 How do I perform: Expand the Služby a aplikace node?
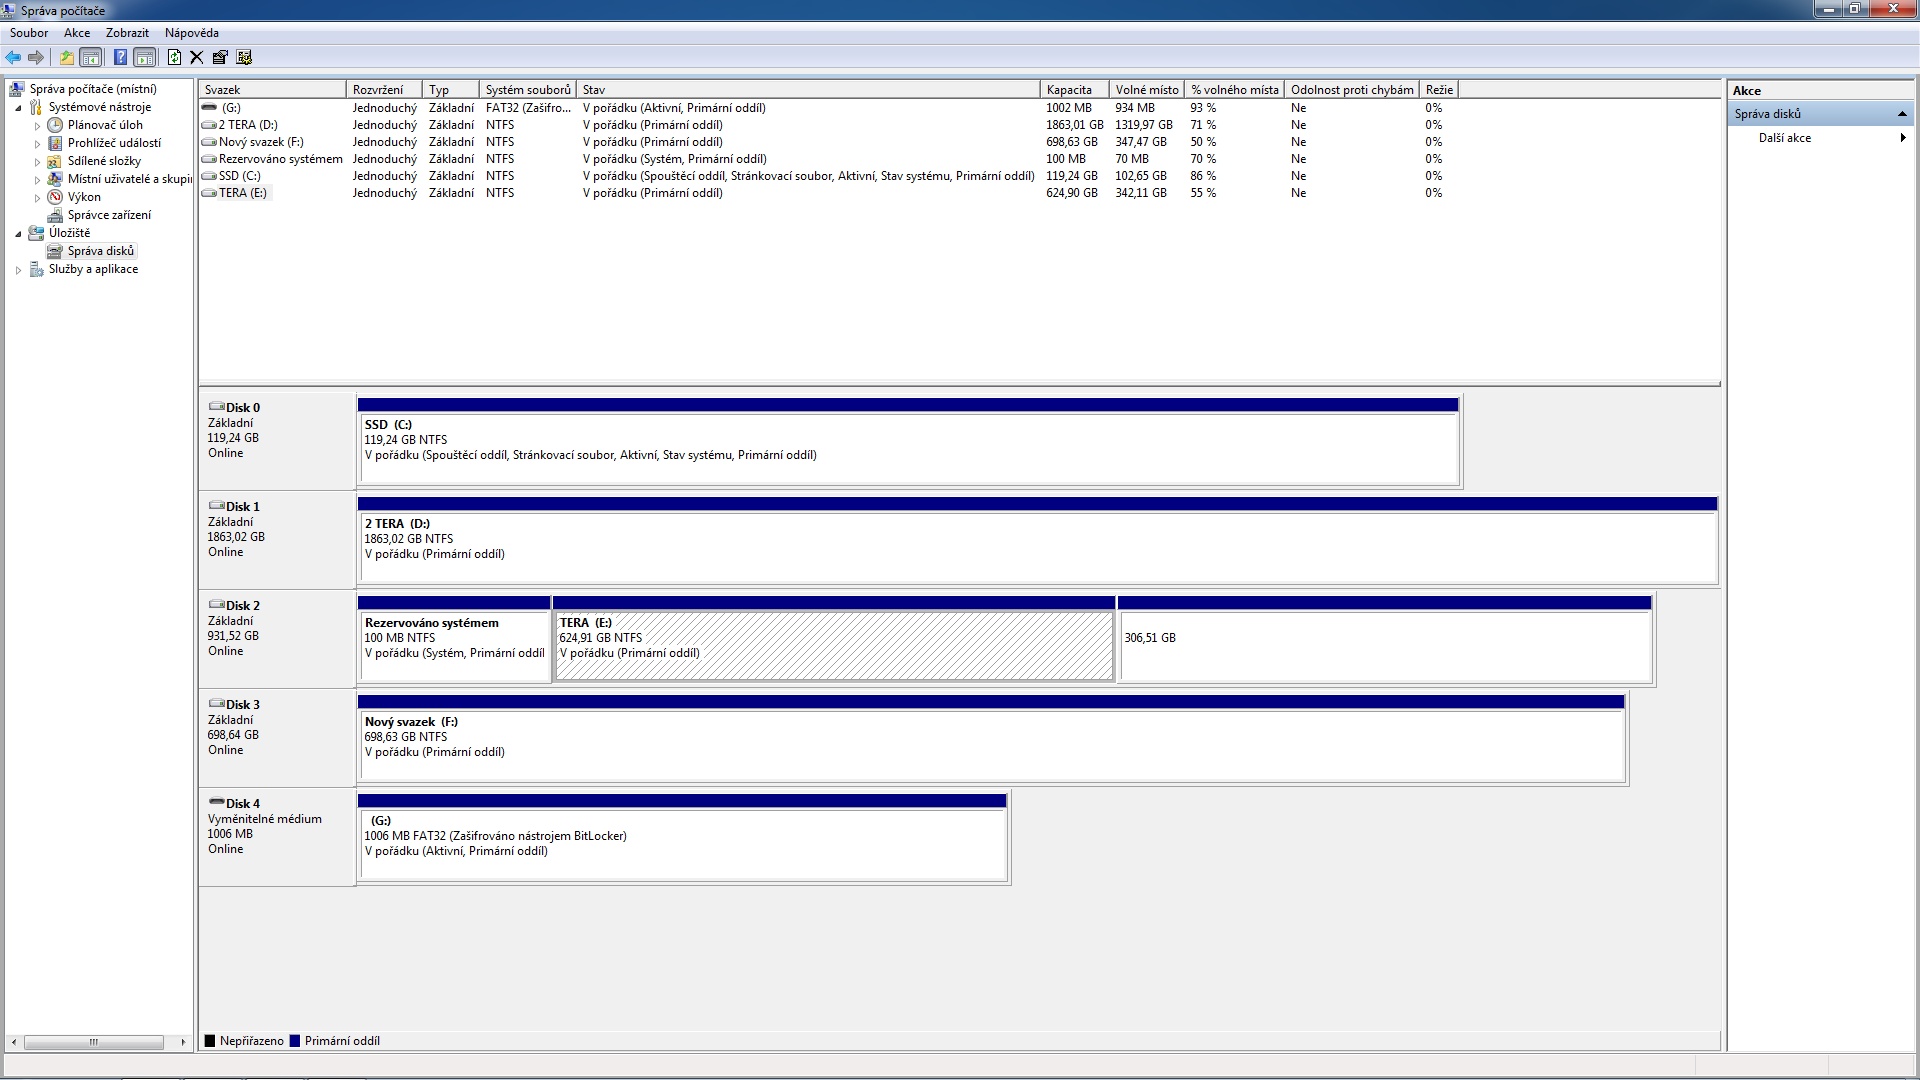click(19, 270)
